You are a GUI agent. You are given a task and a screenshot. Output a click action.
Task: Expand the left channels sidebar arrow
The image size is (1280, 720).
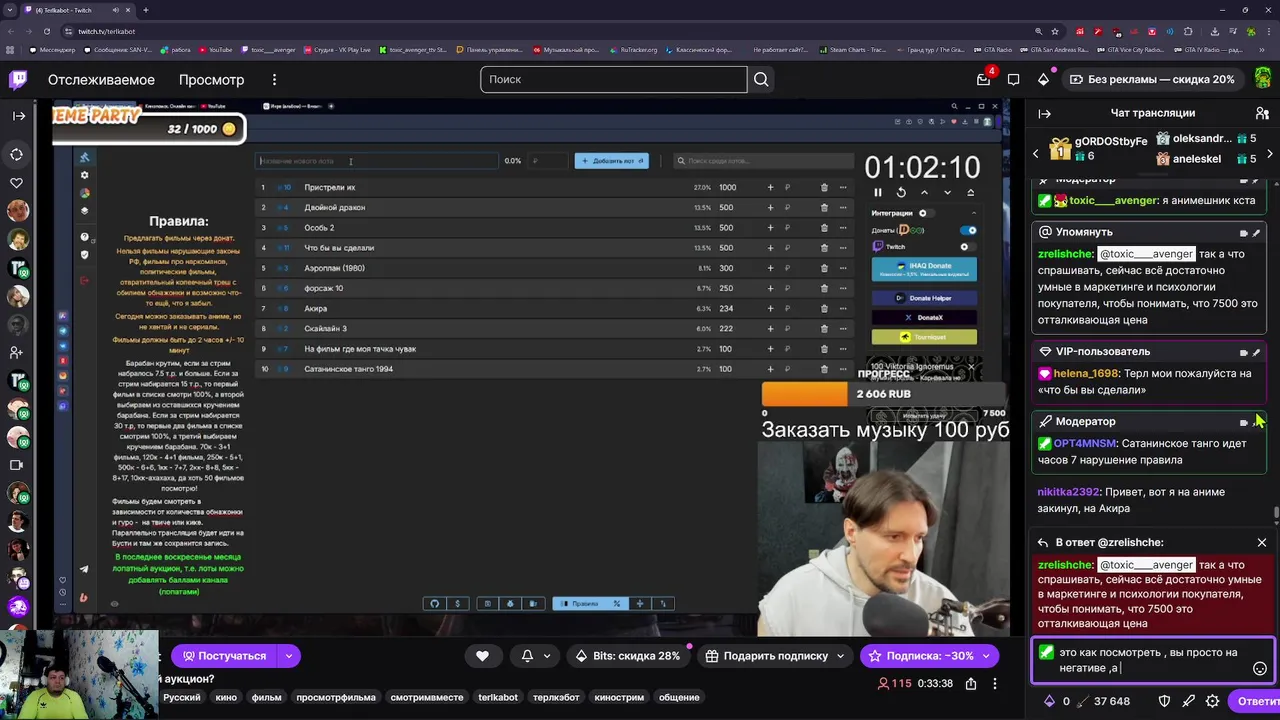click(x=19, y=116)
